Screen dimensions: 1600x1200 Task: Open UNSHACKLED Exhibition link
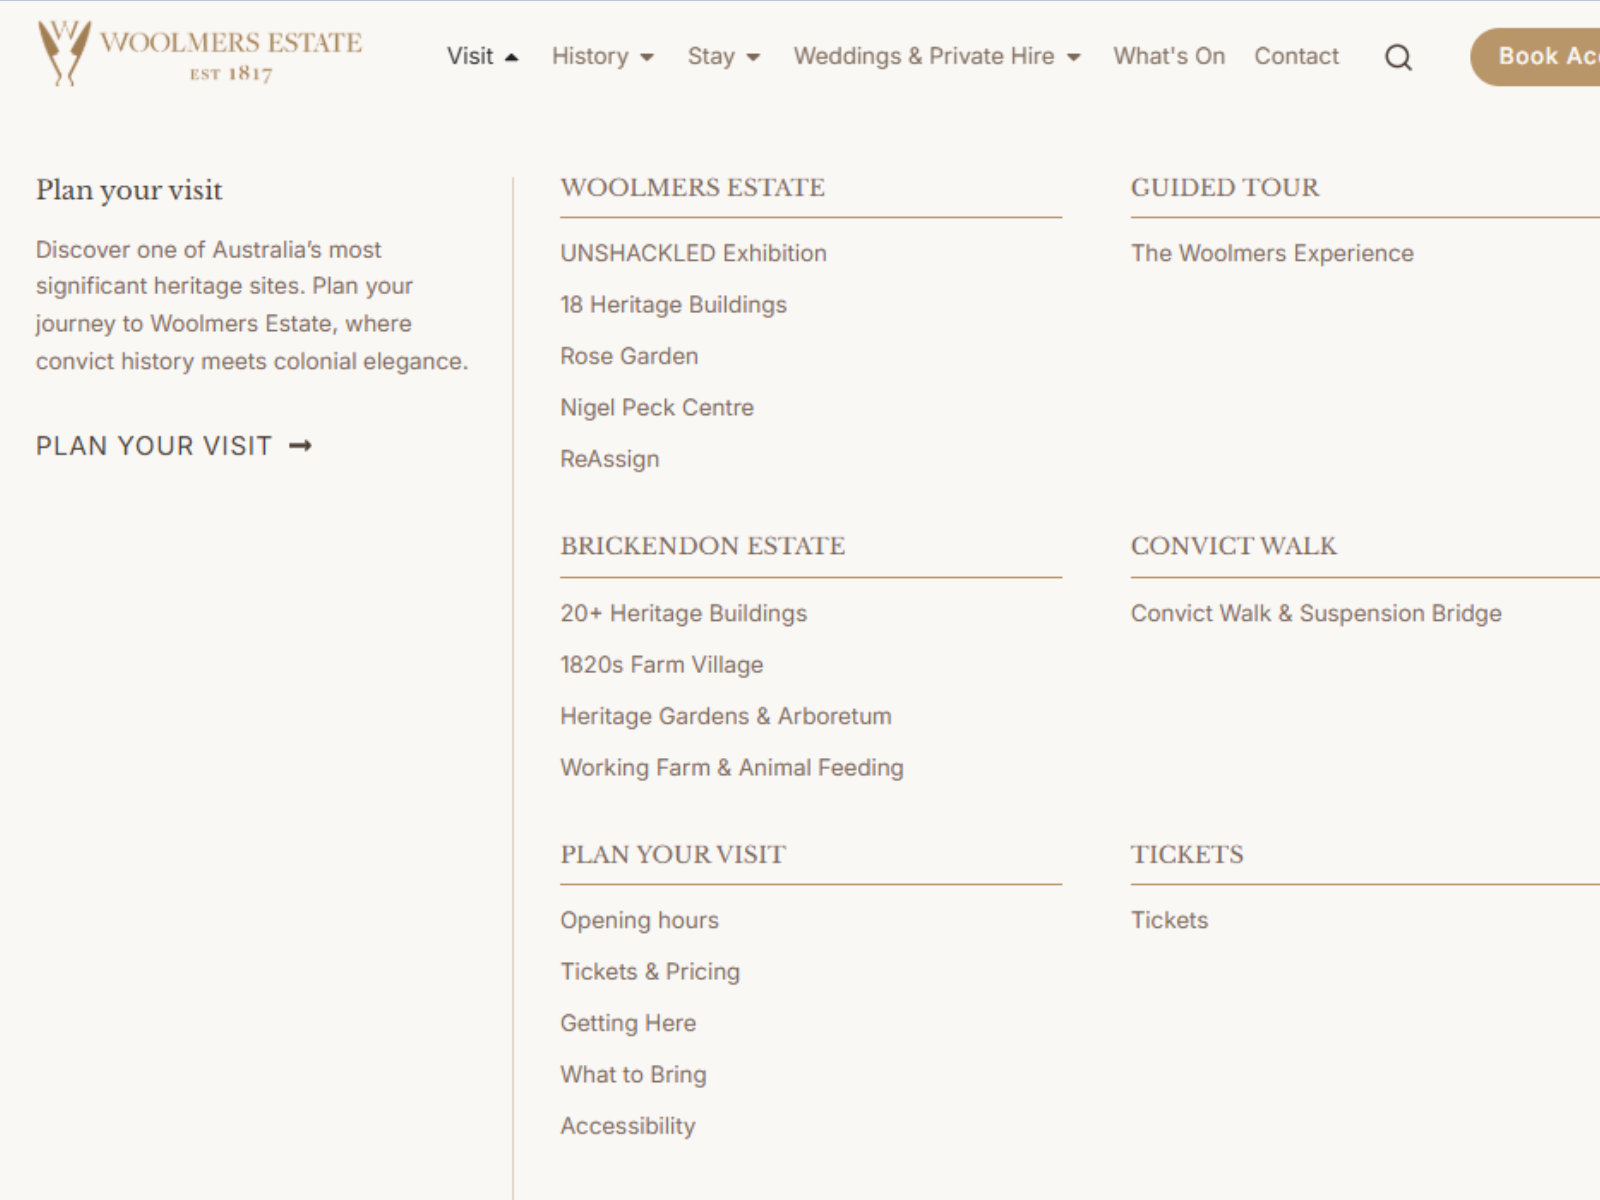click(x=693, y=253)
